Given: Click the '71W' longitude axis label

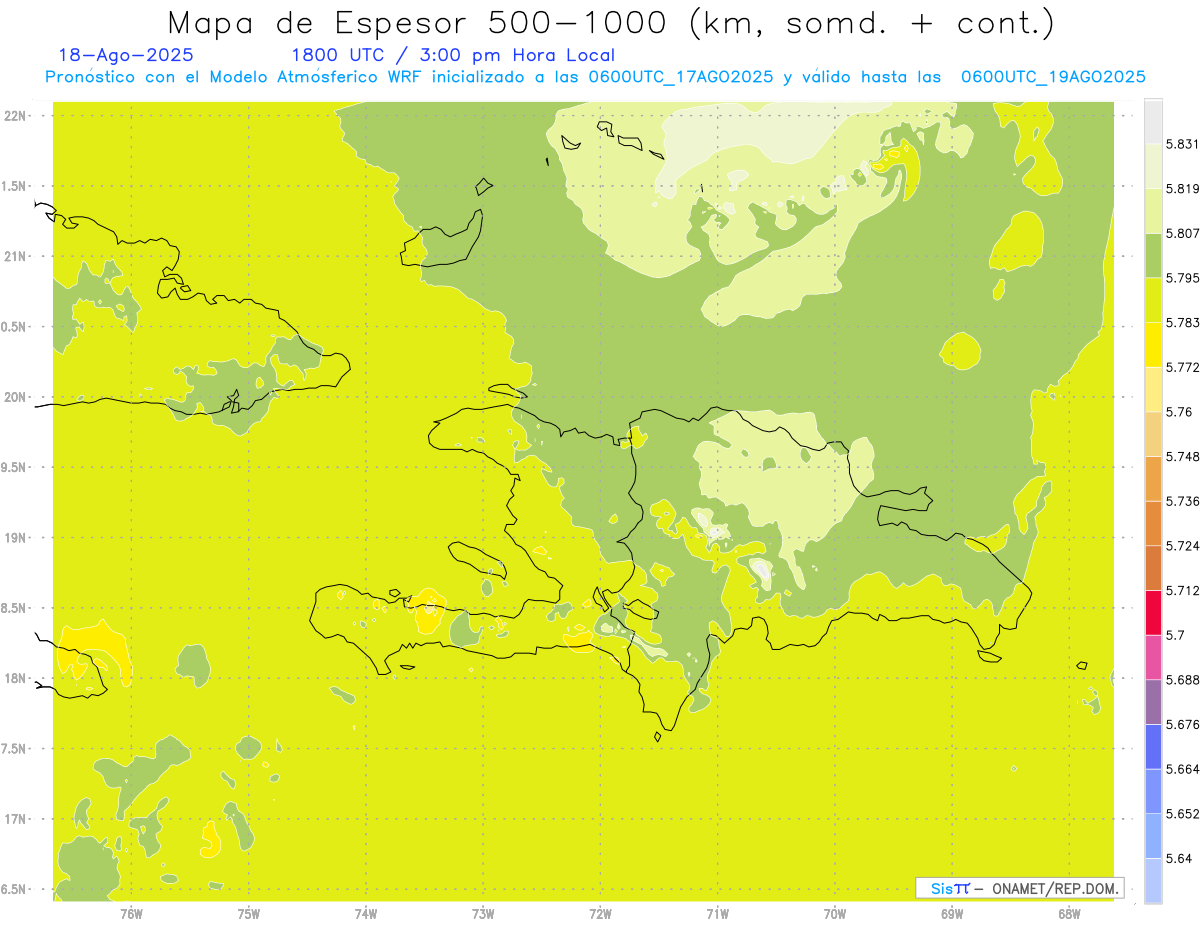Looking at the screenshot, I should click(717, 914).
